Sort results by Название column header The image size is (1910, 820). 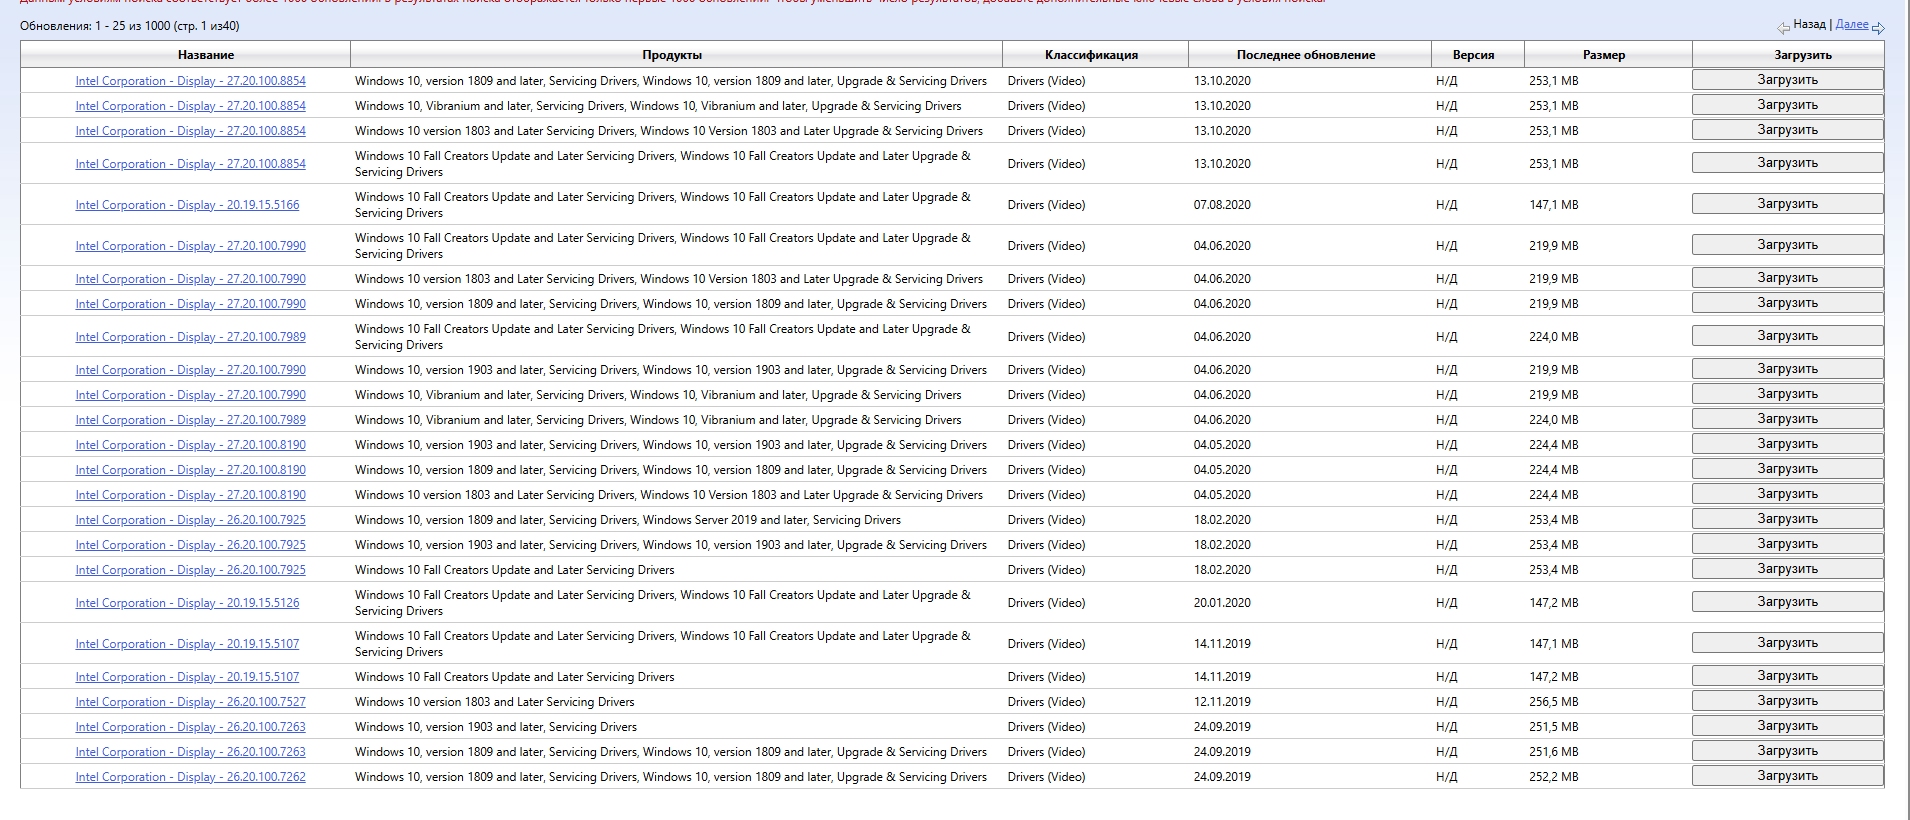tap(206, 55)
